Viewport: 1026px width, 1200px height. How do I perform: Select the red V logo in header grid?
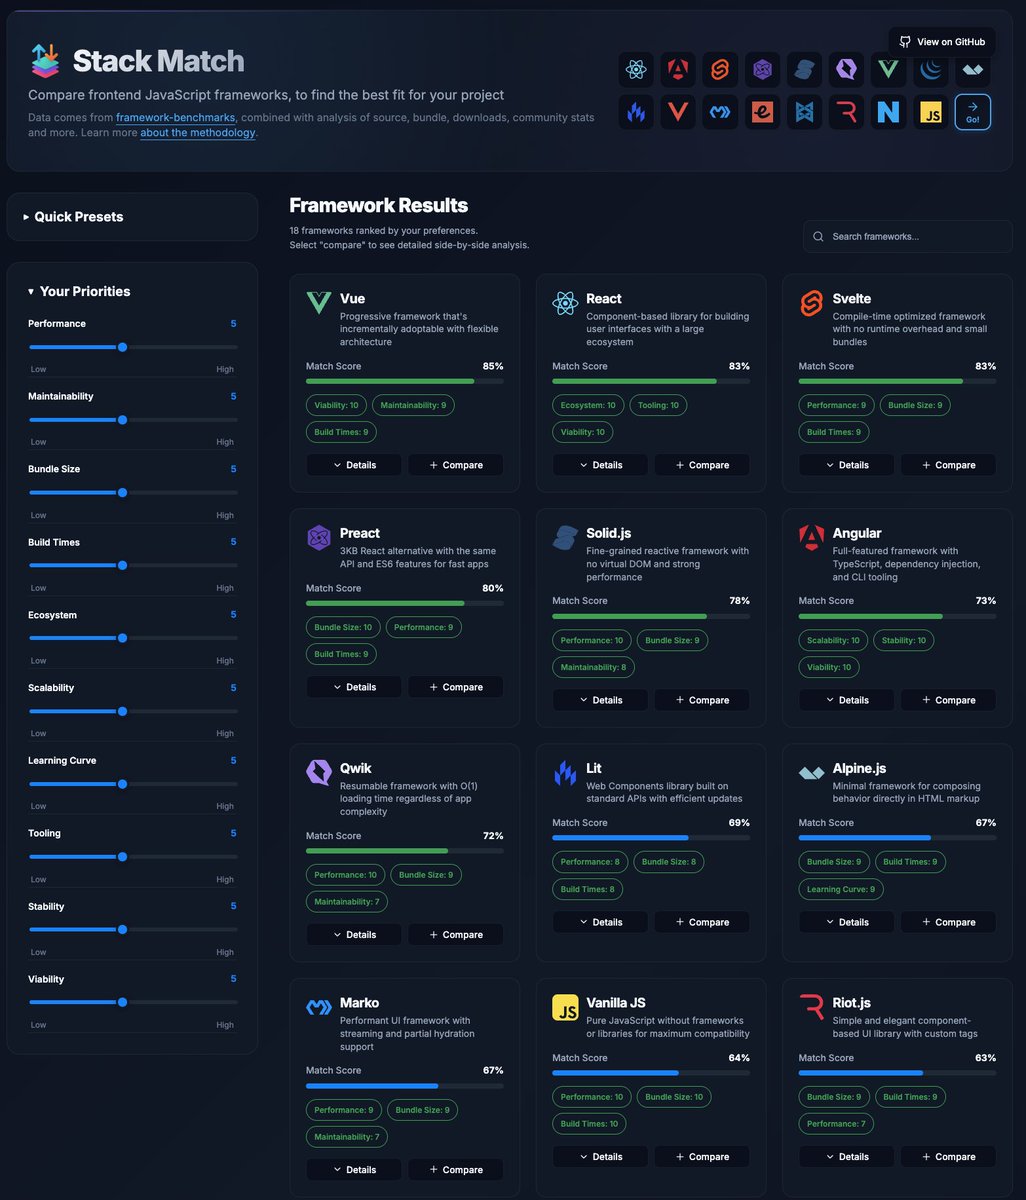point(678,111)
